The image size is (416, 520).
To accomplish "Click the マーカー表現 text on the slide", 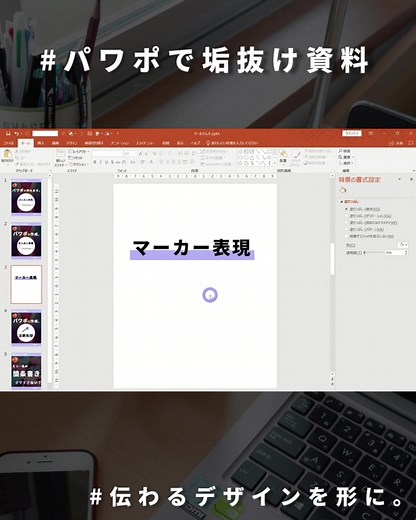I will coord(192,248).
